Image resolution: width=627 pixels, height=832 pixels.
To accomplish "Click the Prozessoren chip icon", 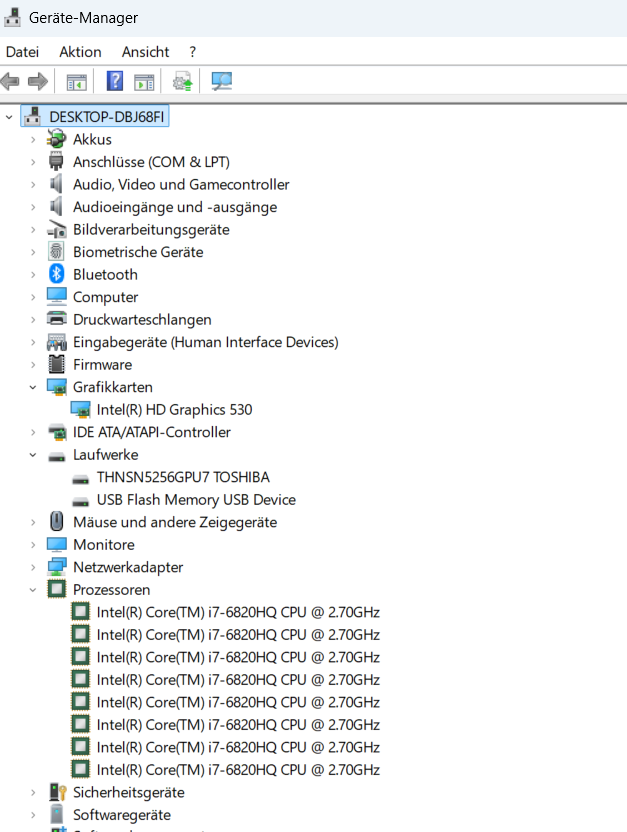I will point(56,589).
